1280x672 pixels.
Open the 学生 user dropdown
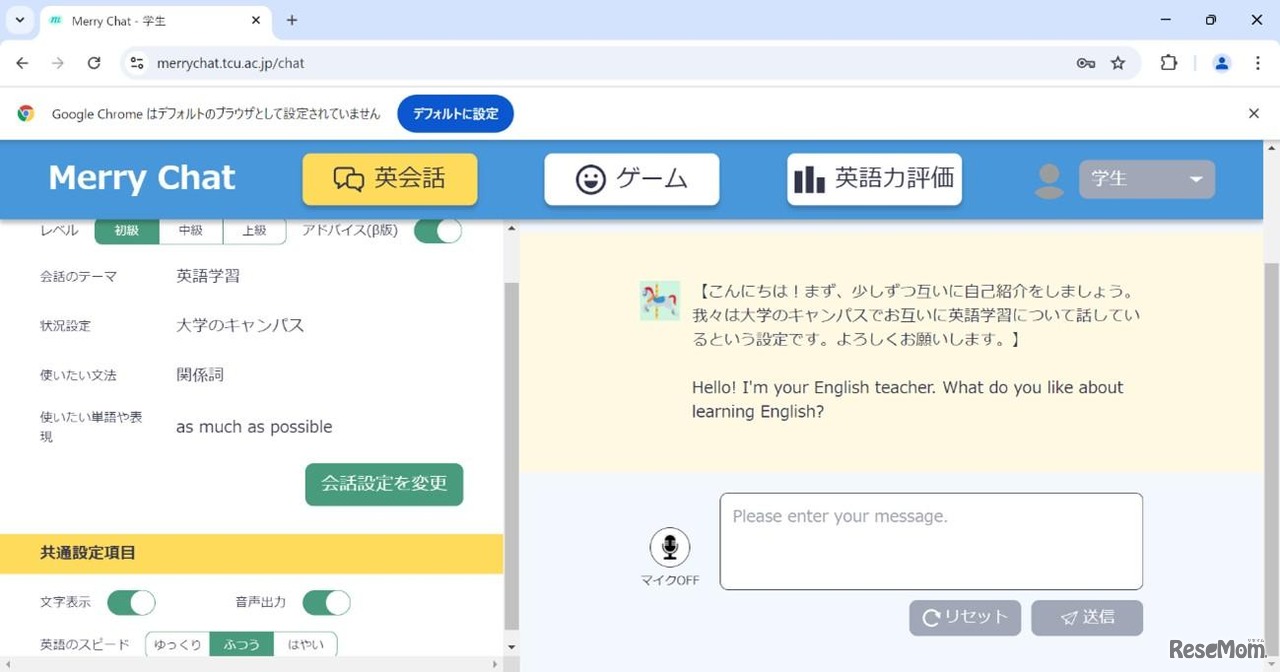pos(1147,179)
